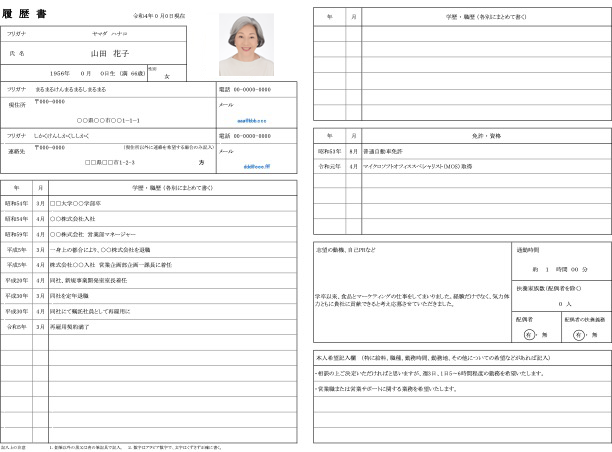612x452 pixels.
Task: Click the name field 山田 花子
Action: pyautogui.click(x=110, y=53)
